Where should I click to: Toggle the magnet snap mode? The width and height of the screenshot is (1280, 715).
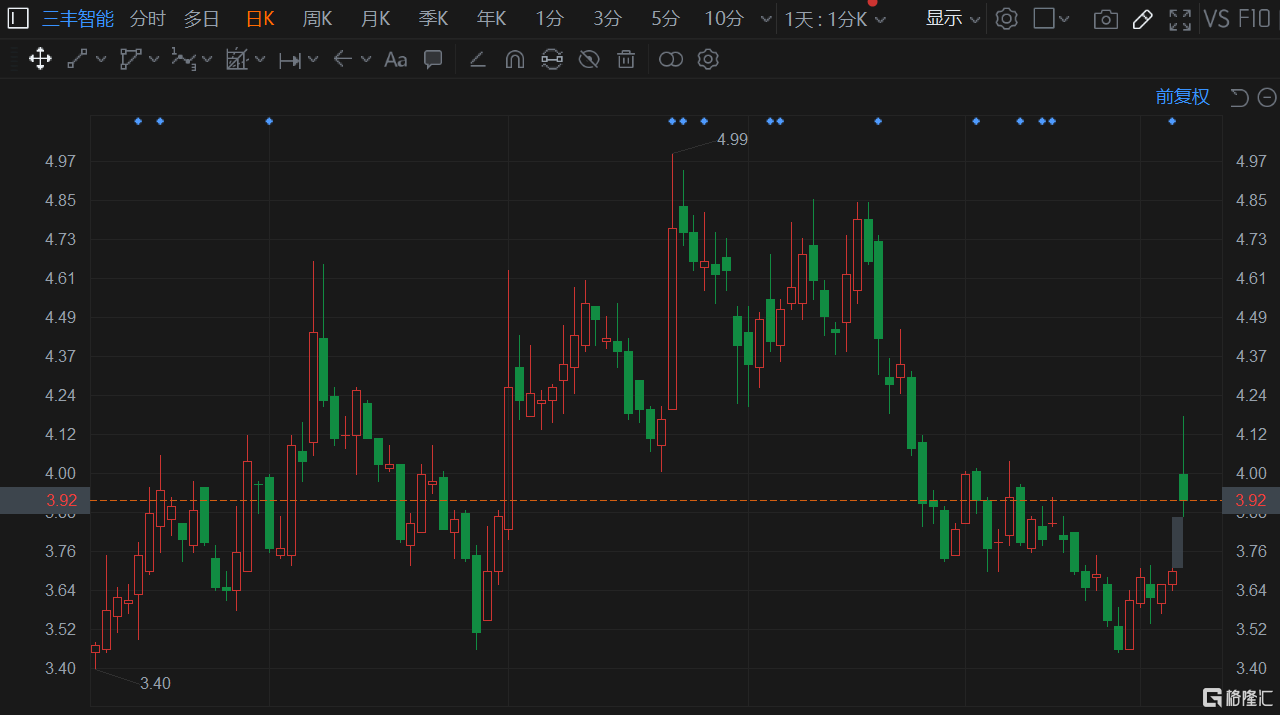(514, 59)
